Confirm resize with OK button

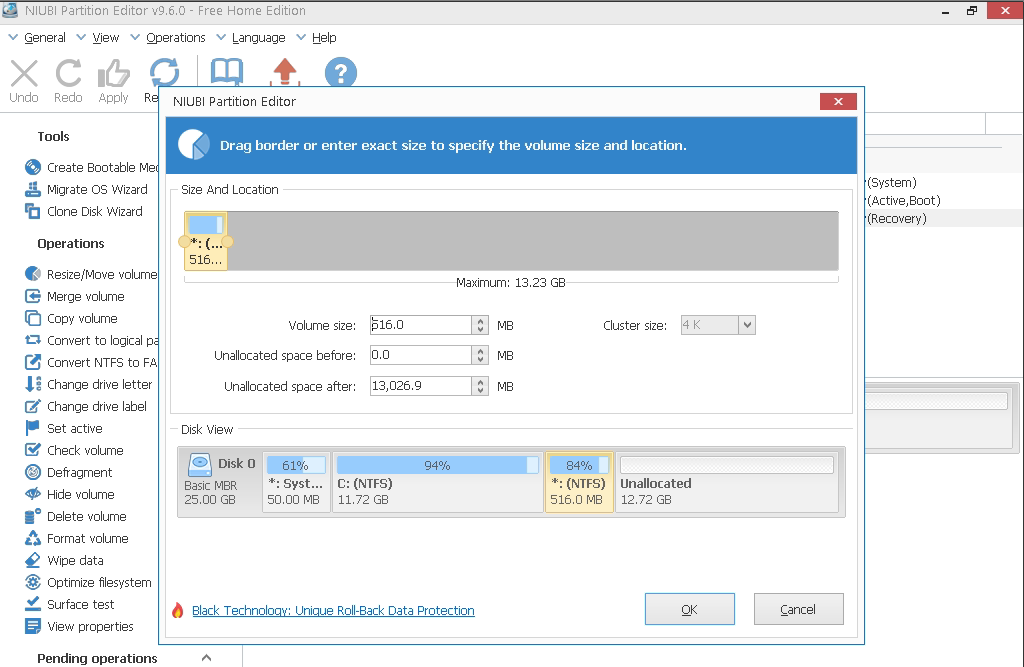689,609
